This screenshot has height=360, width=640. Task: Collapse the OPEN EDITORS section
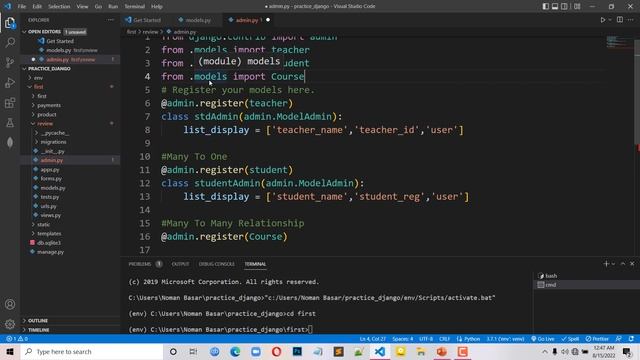[x=24, y=32]
